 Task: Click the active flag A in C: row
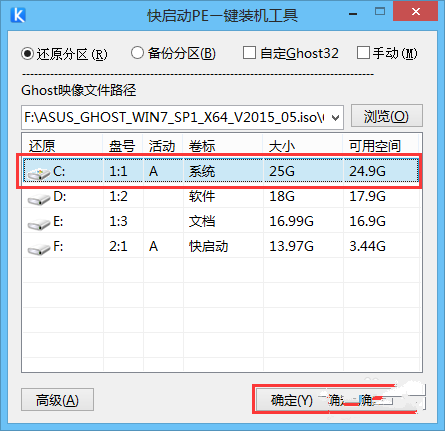coord(153,171)
